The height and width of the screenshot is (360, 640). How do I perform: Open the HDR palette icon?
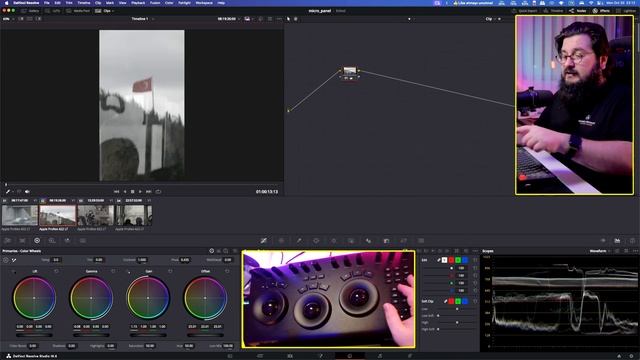(52, 241)
